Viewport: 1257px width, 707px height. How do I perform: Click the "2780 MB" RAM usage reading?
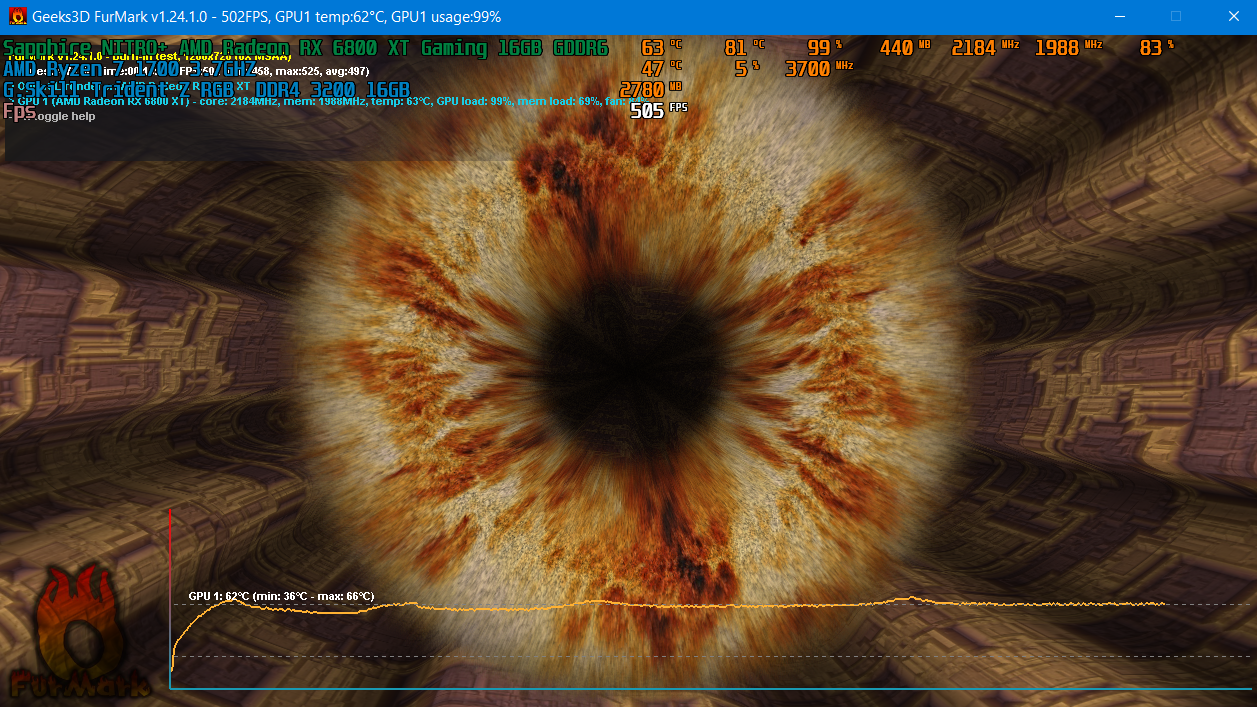(x=651, y=89)
